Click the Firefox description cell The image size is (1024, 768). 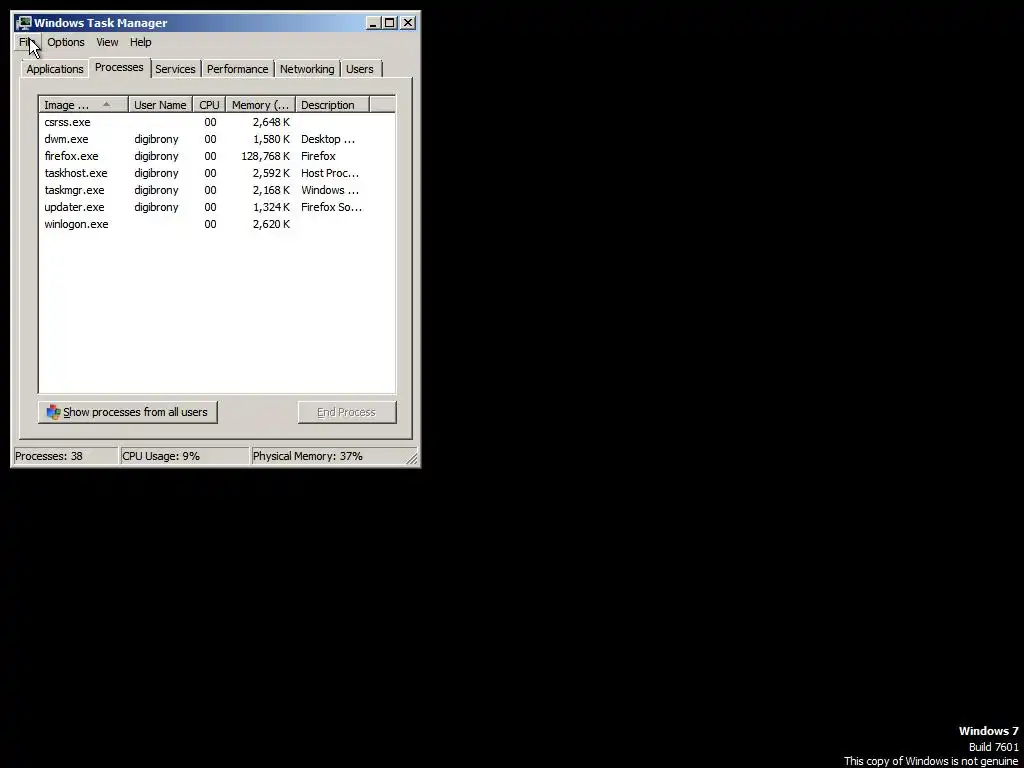318,156
